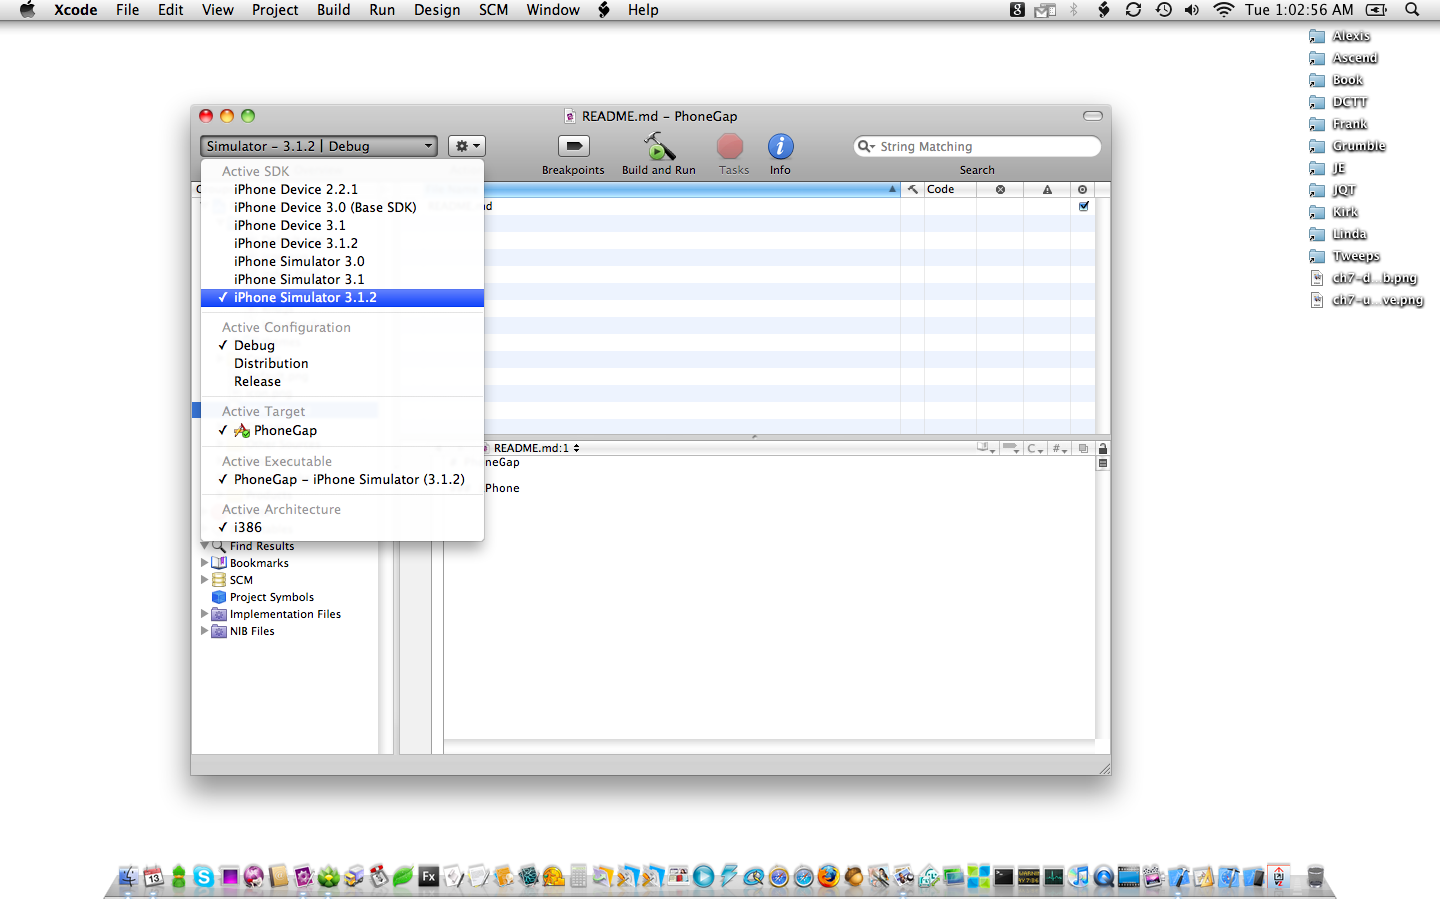Image resolution: width=1440 pixels, height=899 pixels.
Task: Click the red Tasks stop icon
Action: [730, 147]
